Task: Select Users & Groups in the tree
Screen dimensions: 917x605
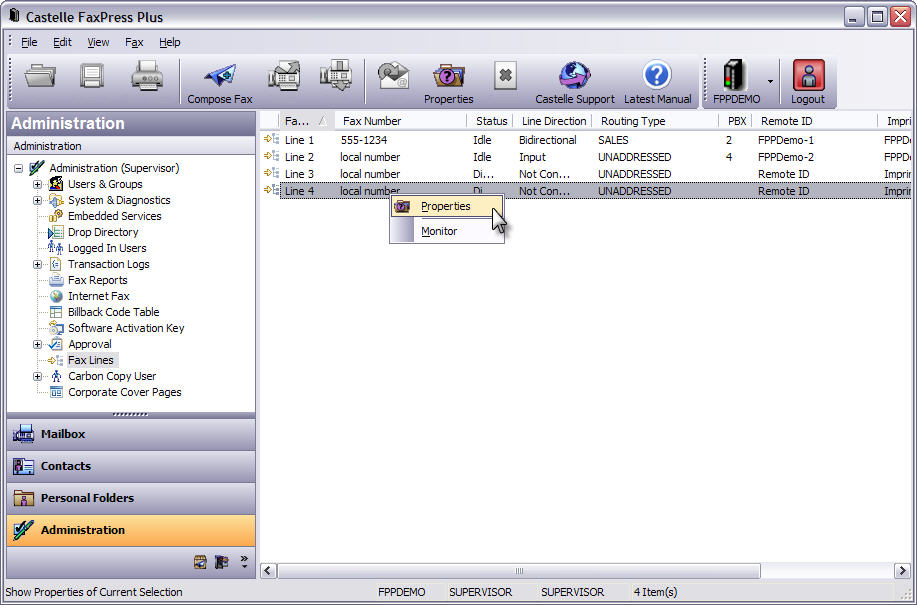Action: click(x=105, y=184)
